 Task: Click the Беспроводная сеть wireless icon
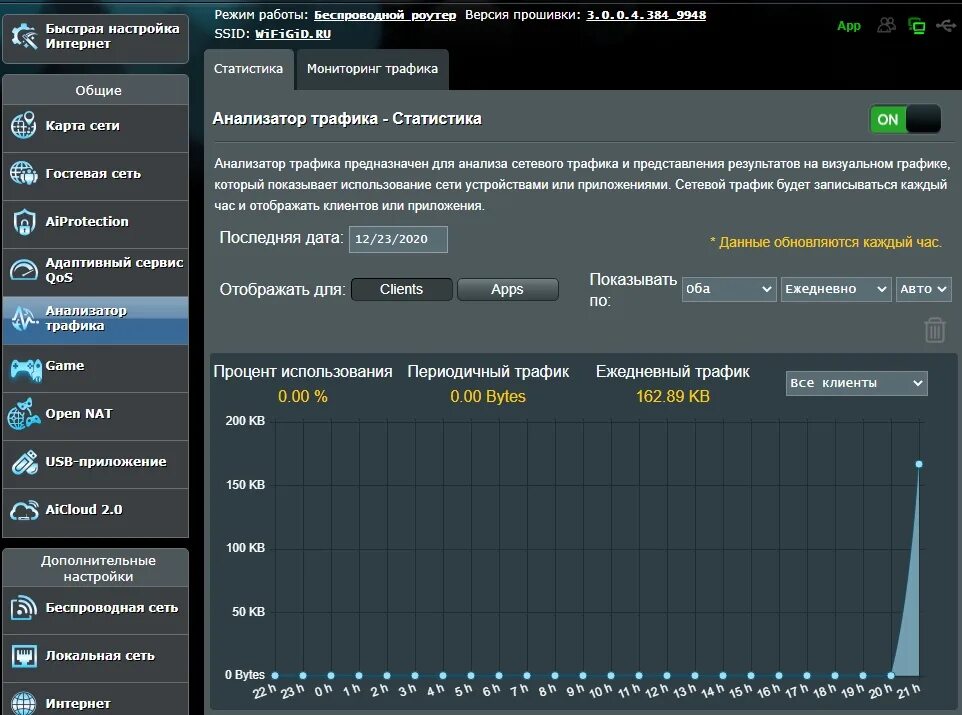point(23,608)
